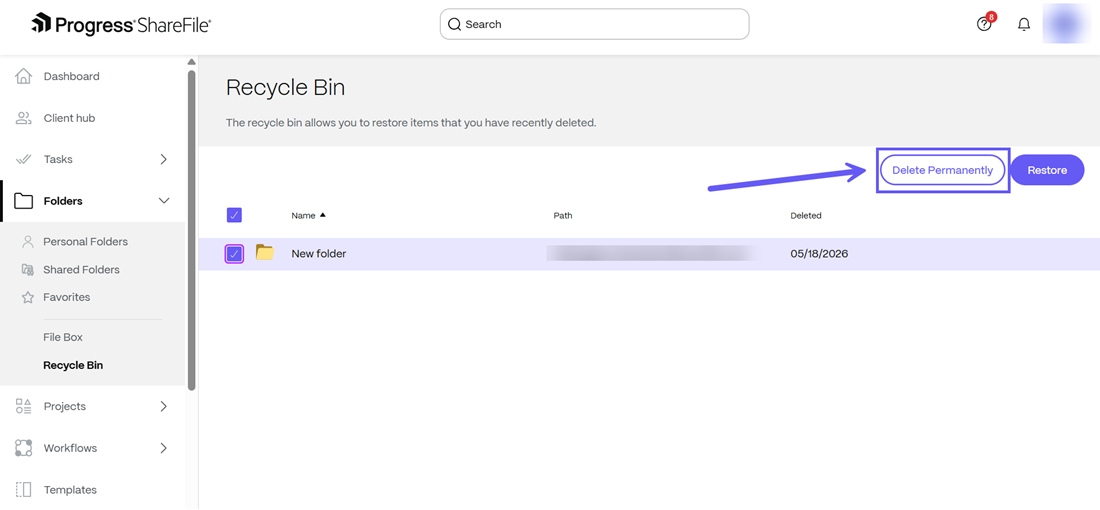Click the sidebar scroll-up arrow

pos(192,62)
